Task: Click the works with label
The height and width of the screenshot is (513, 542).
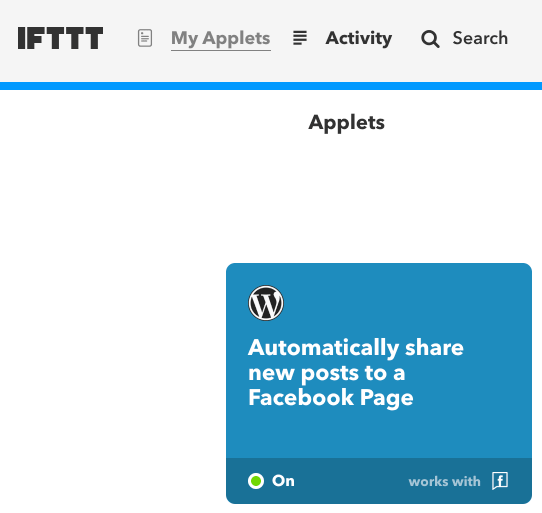Action: [444, 482]
